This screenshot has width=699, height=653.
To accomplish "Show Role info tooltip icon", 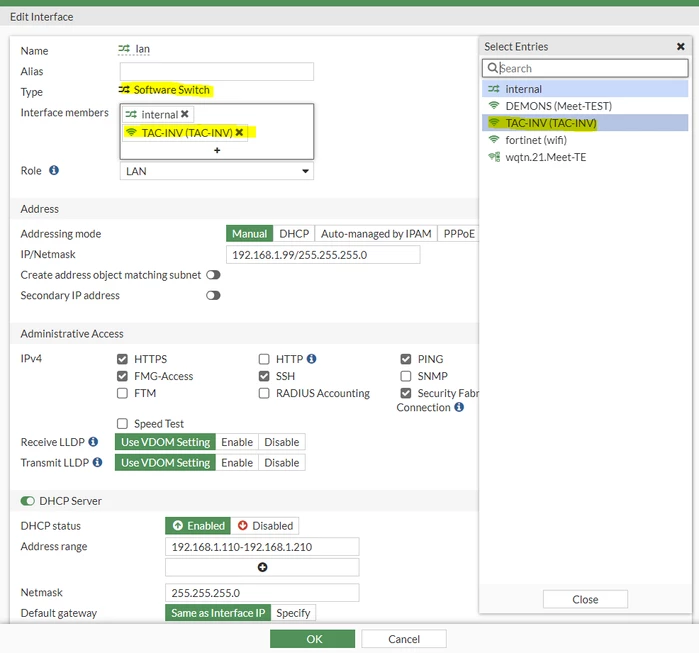I will point(54,170).
